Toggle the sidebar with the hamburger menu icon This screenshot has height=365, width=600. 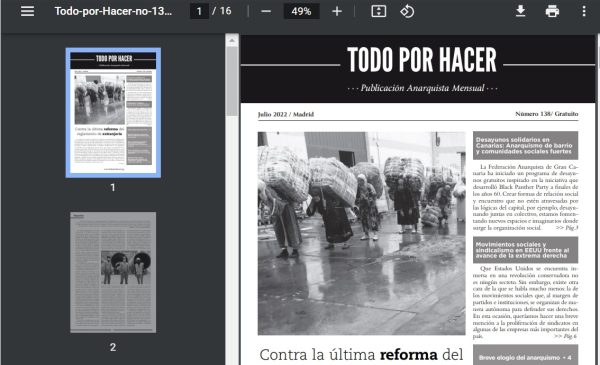pos(27,11)
